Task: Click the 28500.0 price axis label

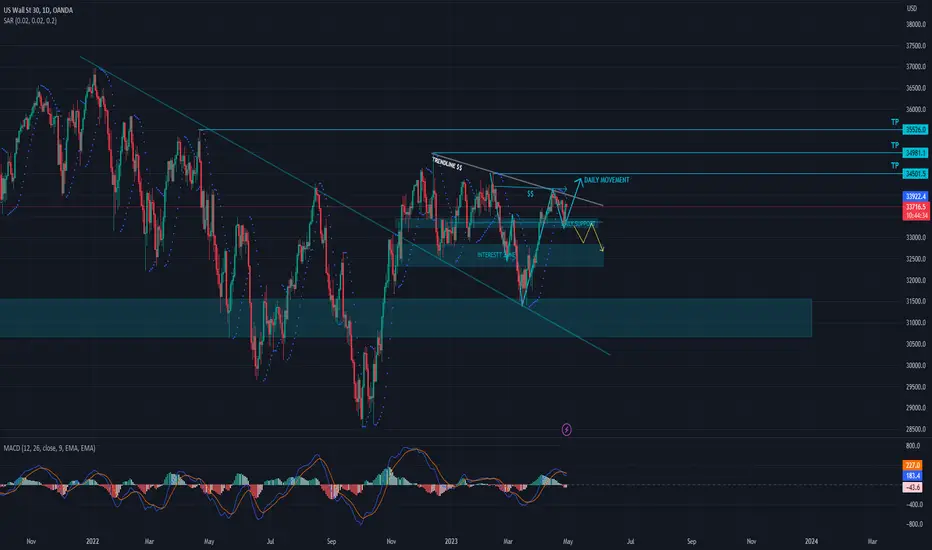Action: click(916, 429)
